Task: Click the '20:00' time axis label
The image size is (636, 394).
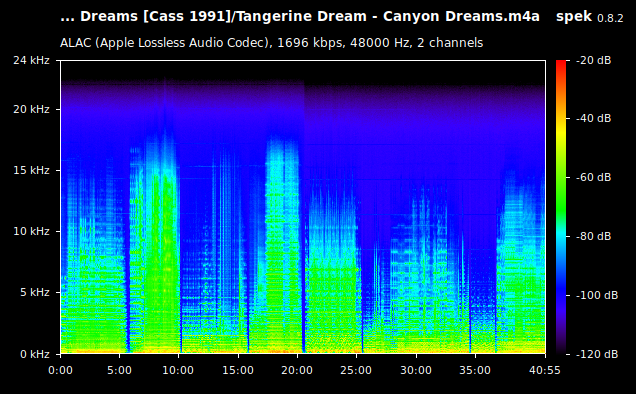Action: 297,370
